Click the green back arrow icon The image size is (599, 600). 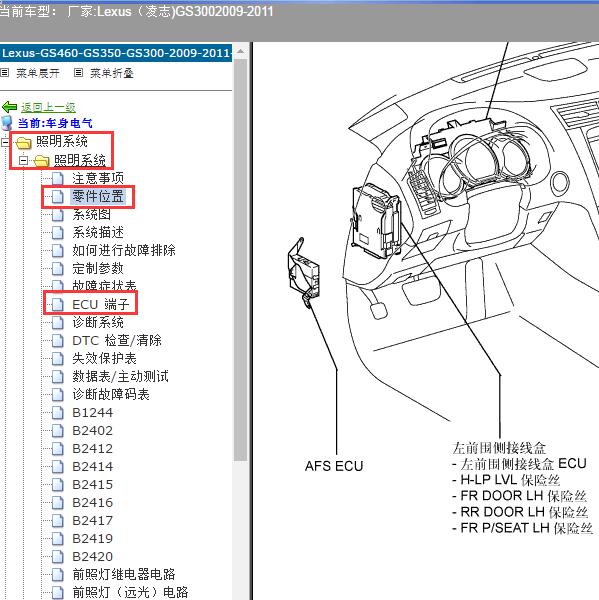(9, 107)
